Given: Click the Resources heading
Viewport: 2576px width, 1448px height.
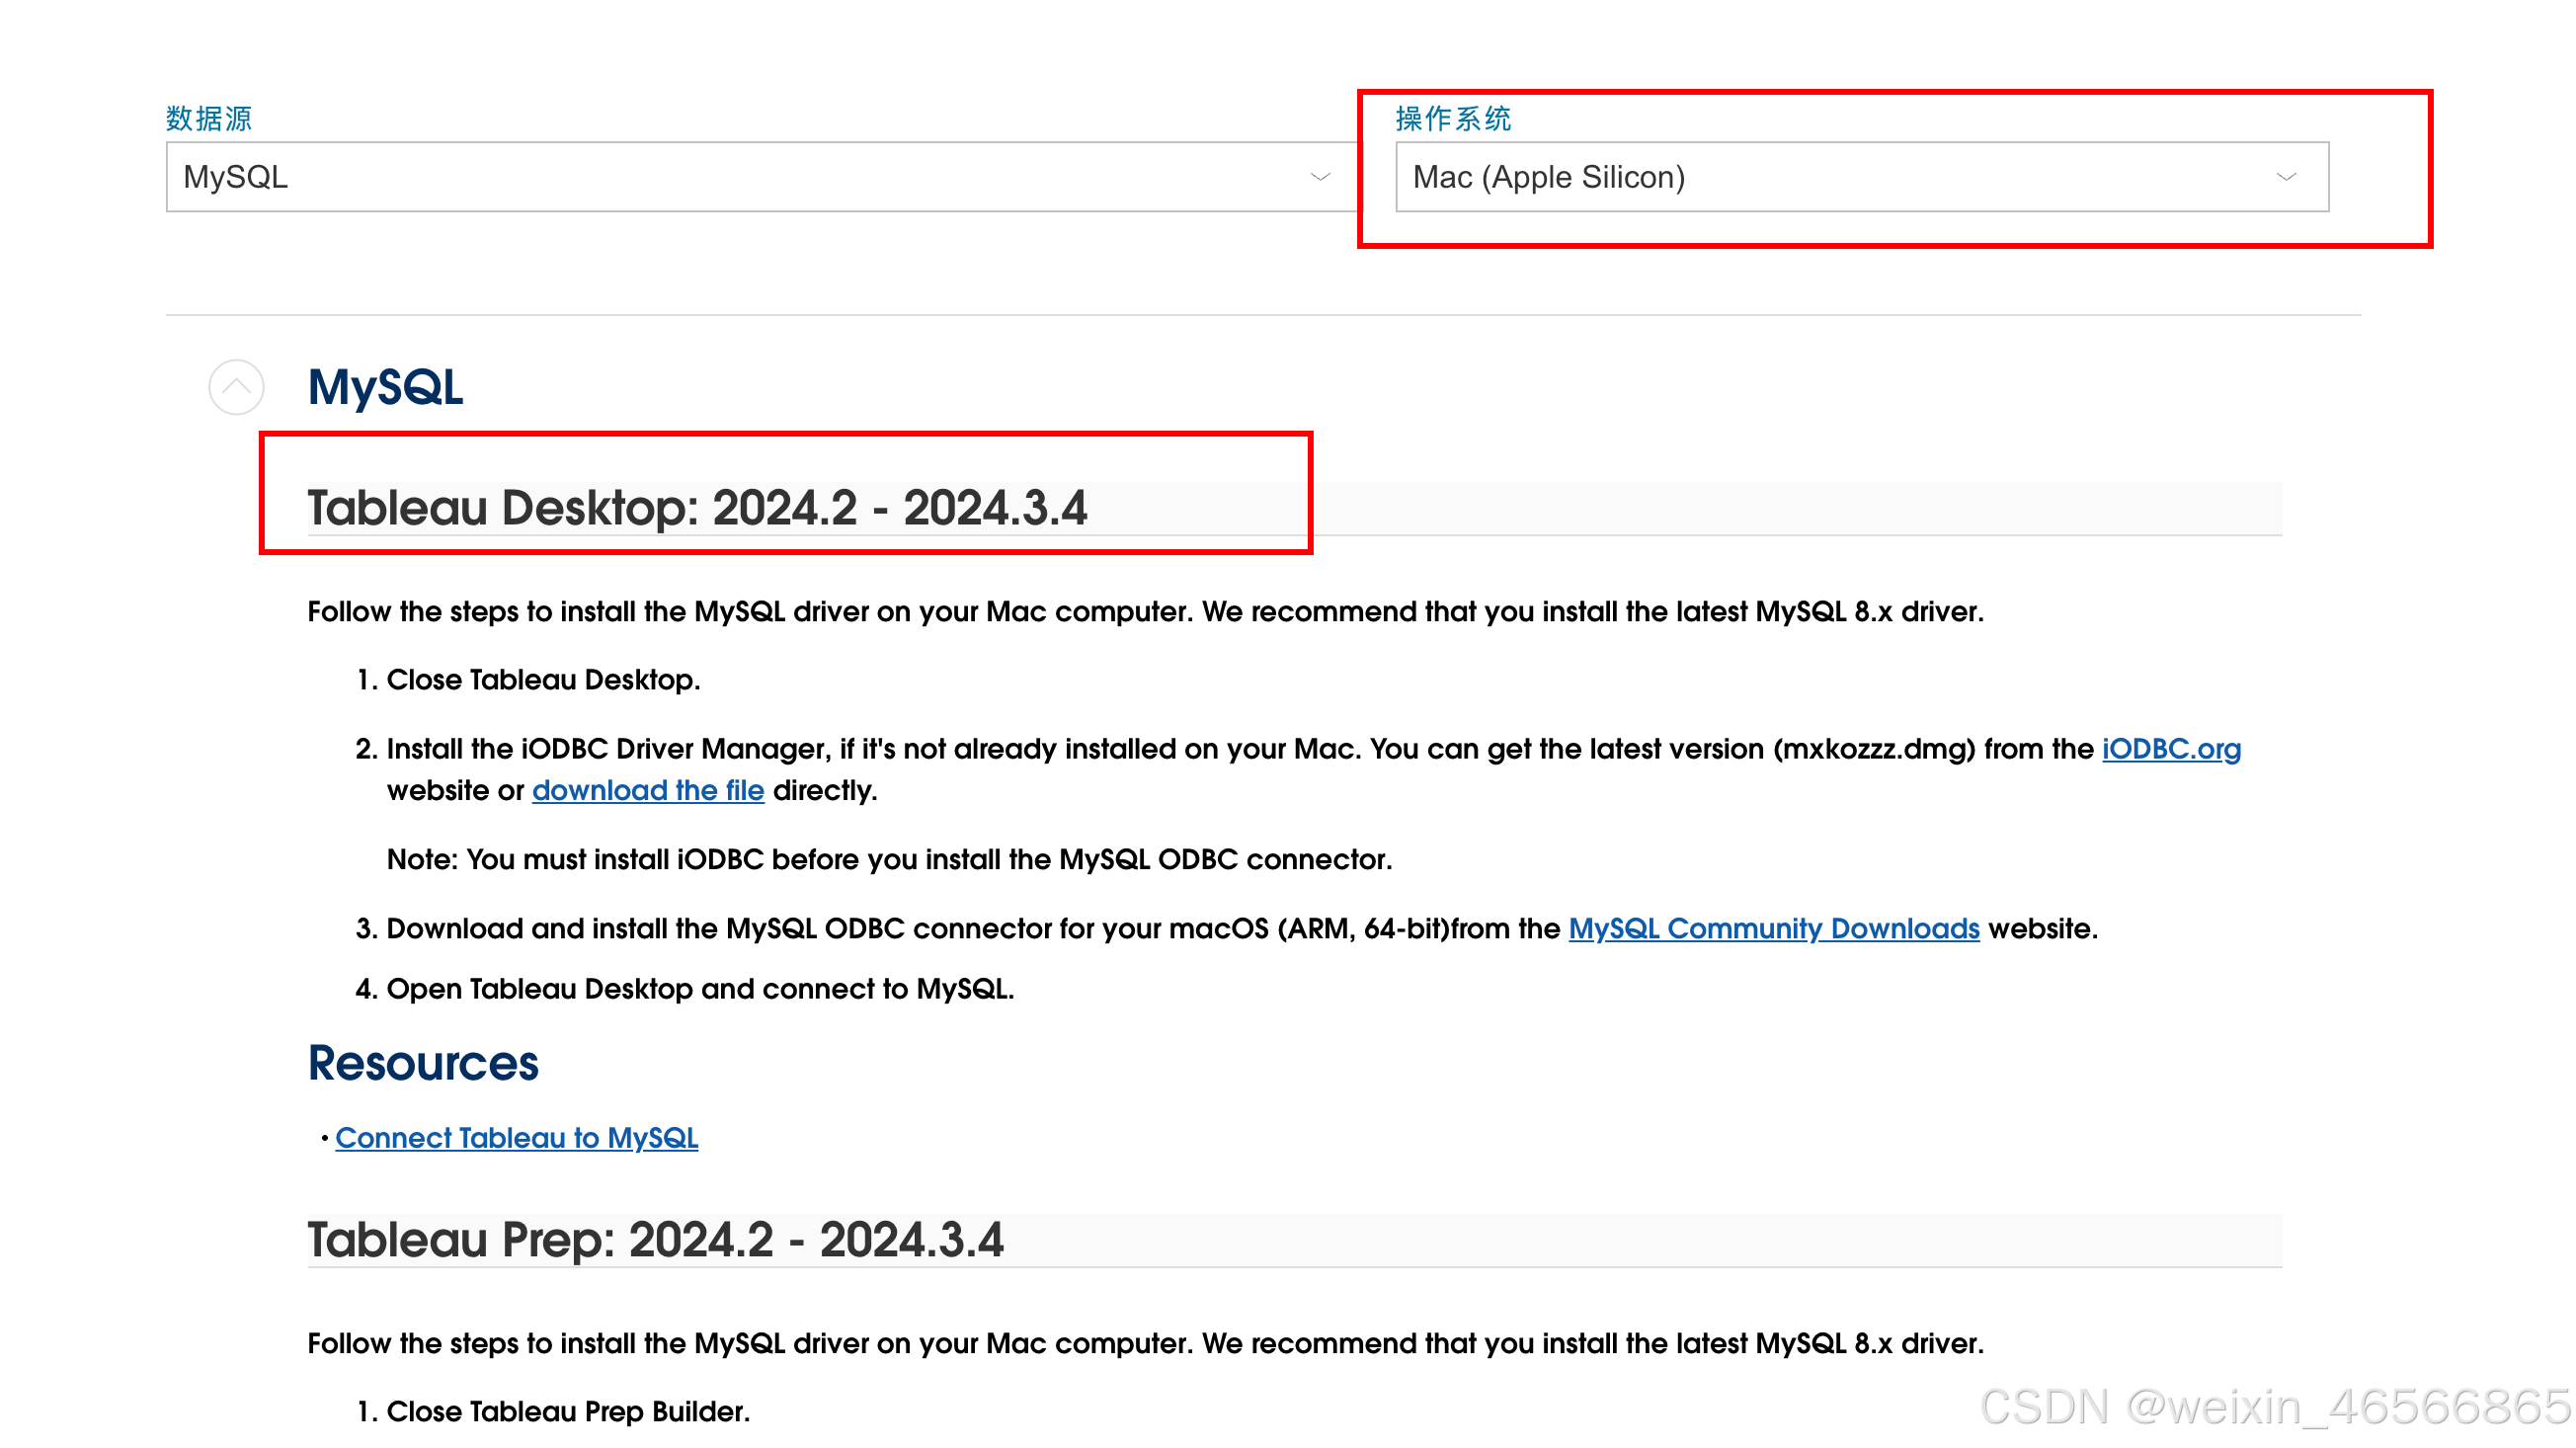Looking at the screenshot, I should pos(423,1063).
